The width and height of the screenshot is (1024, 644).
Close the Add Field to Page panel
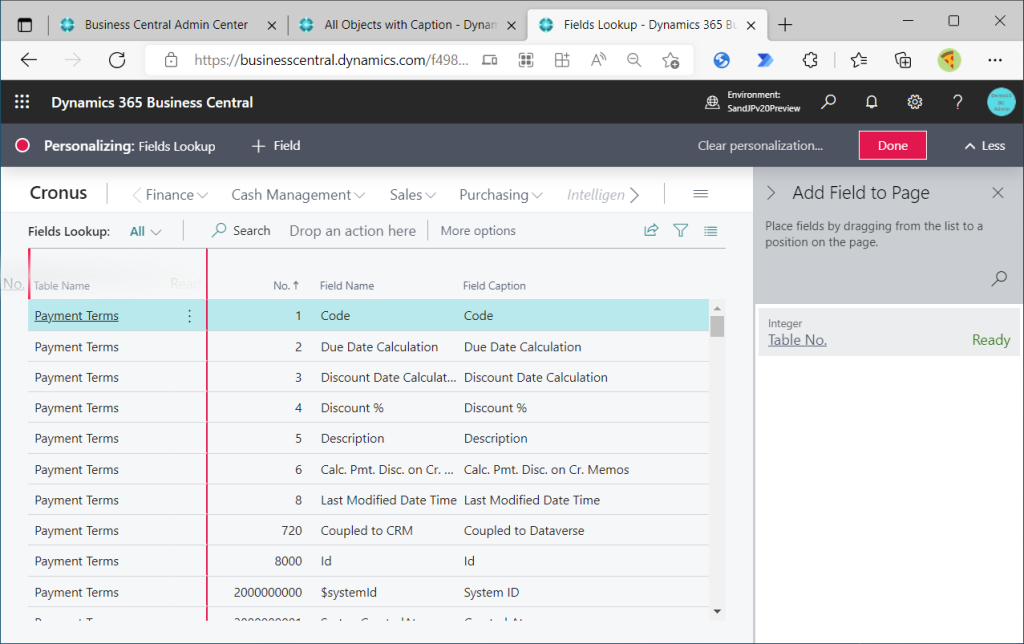pyautogui.click(x=997, y=193)
